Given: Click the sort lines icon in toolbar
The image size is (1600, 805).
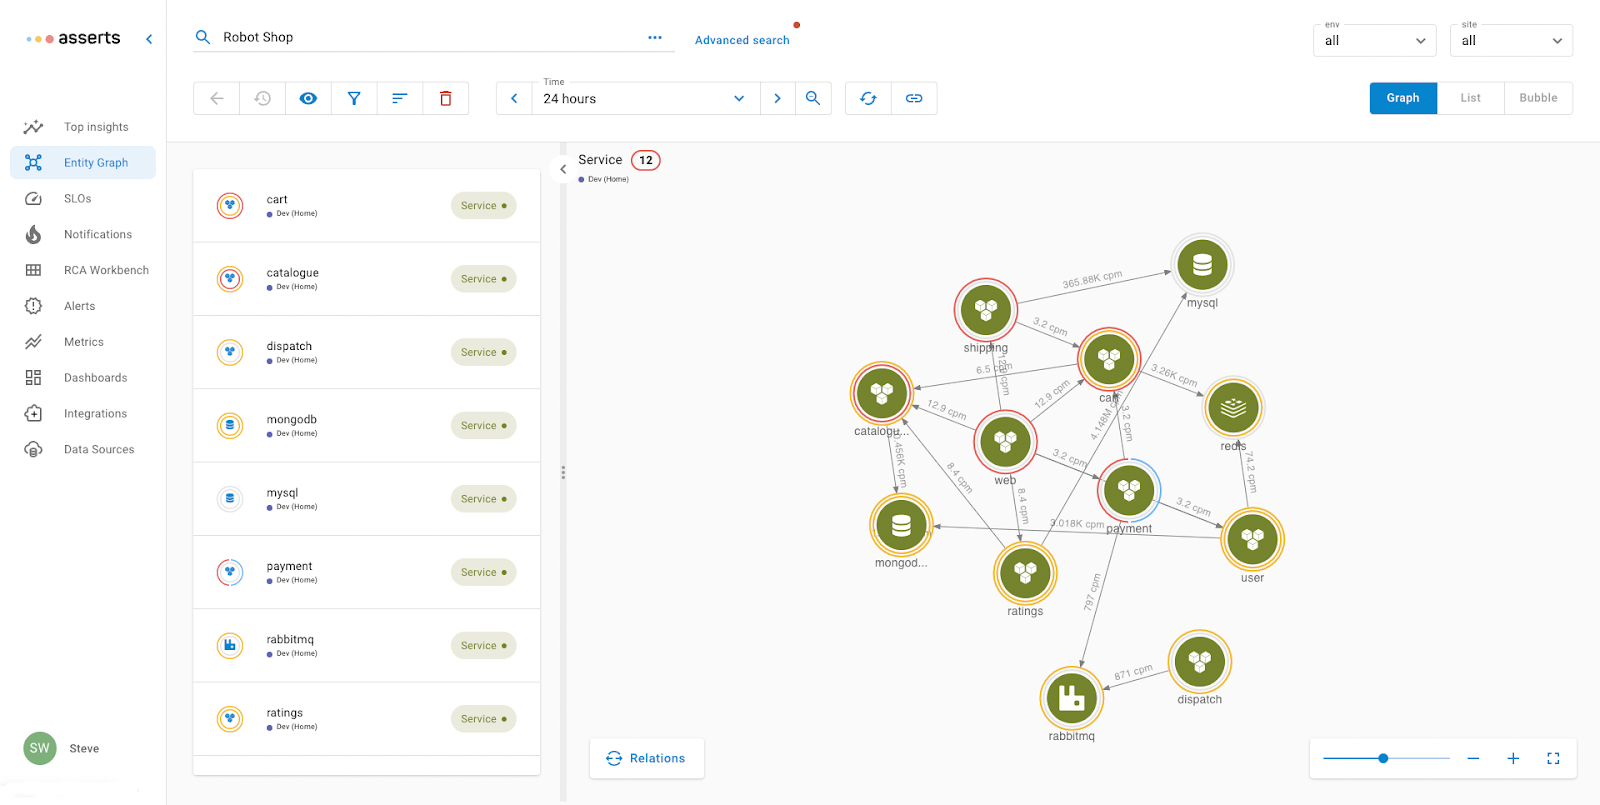Looking at the screenshot, I should [x=400, y=98].
